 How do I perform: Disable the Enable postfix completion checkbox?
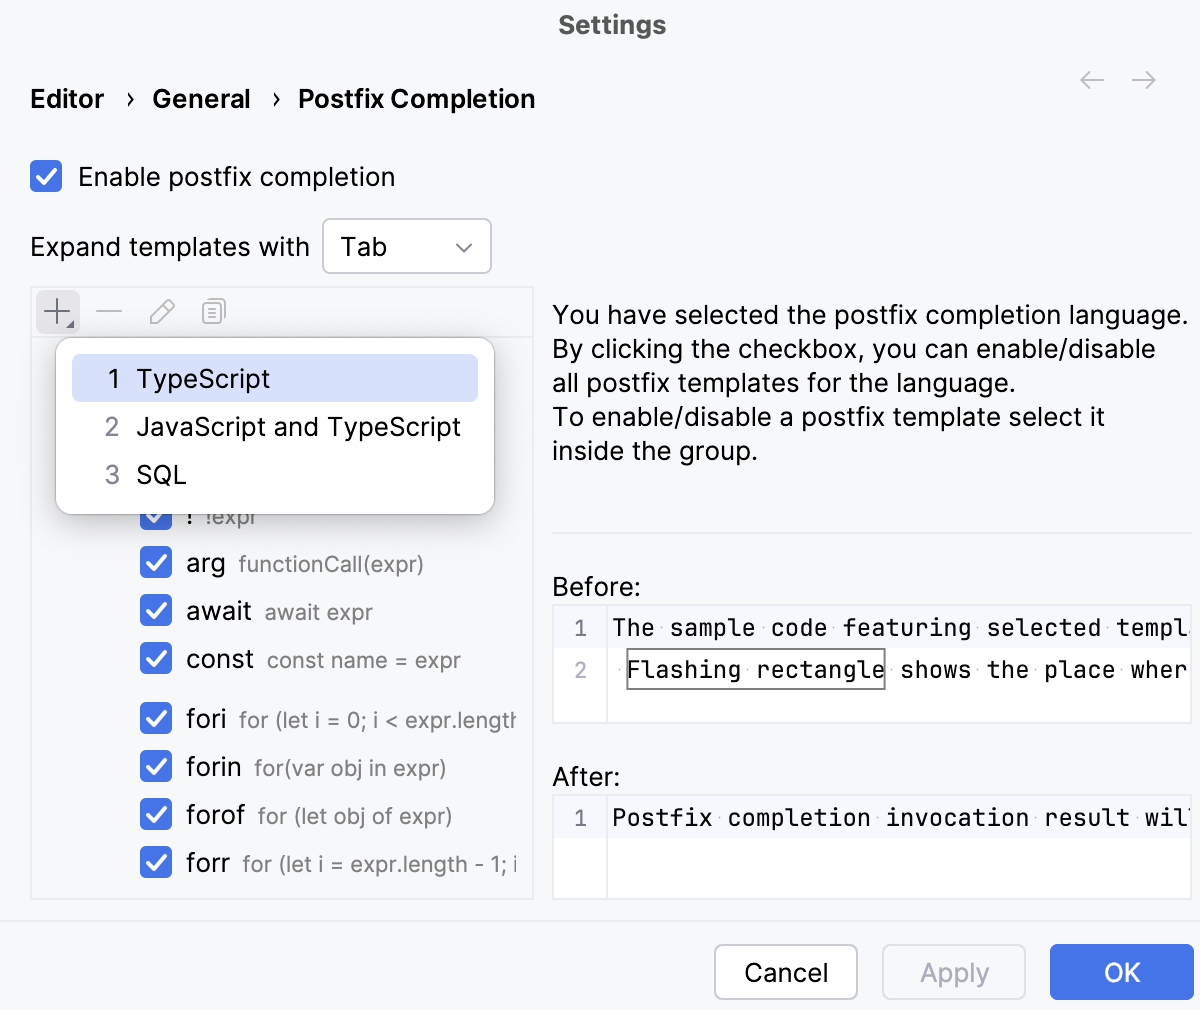pyautogui.click(x=46, y=176)
